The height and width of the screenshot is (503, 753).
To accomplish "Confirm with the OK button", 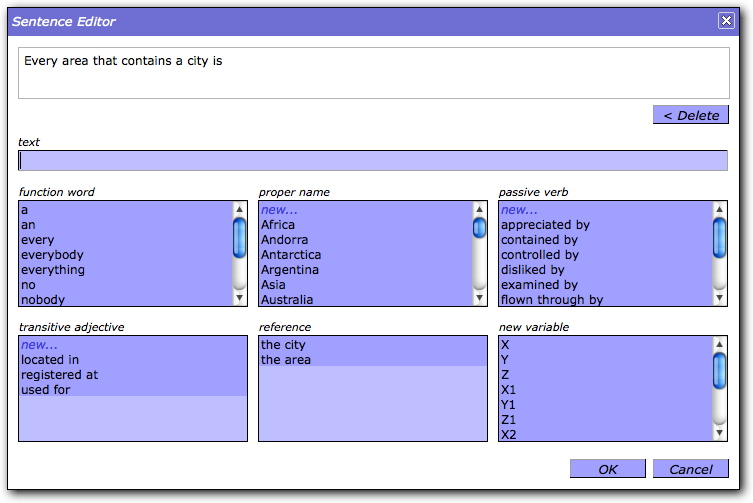I will click(608, 469).
